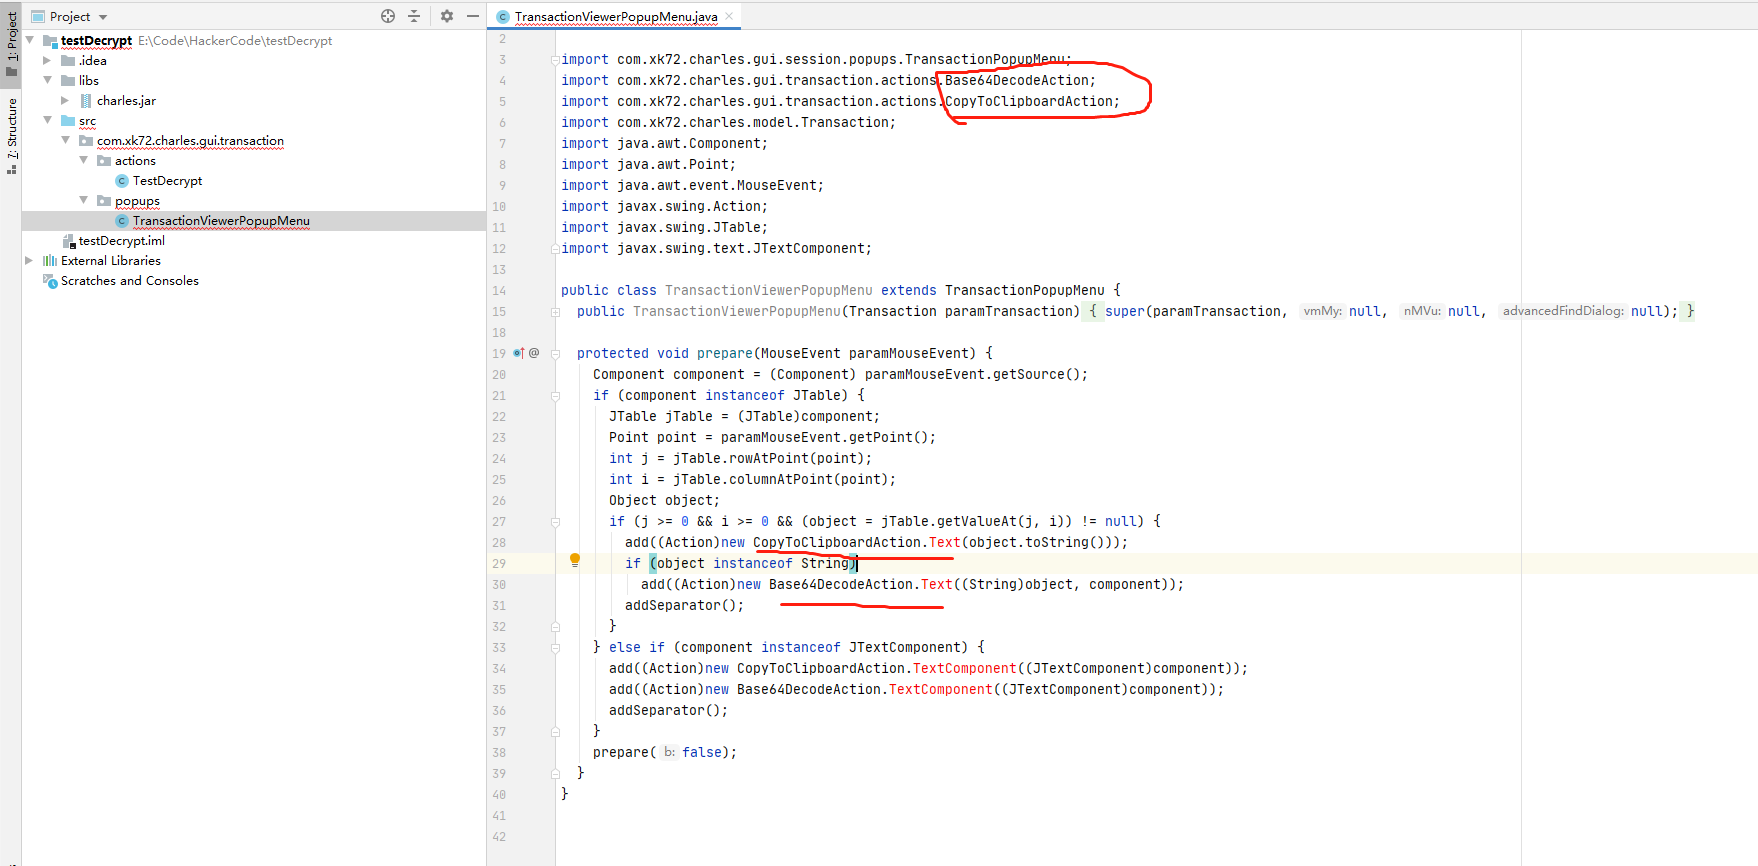Collapse the libs folder

pyautogui.click(x=47, y=81)
